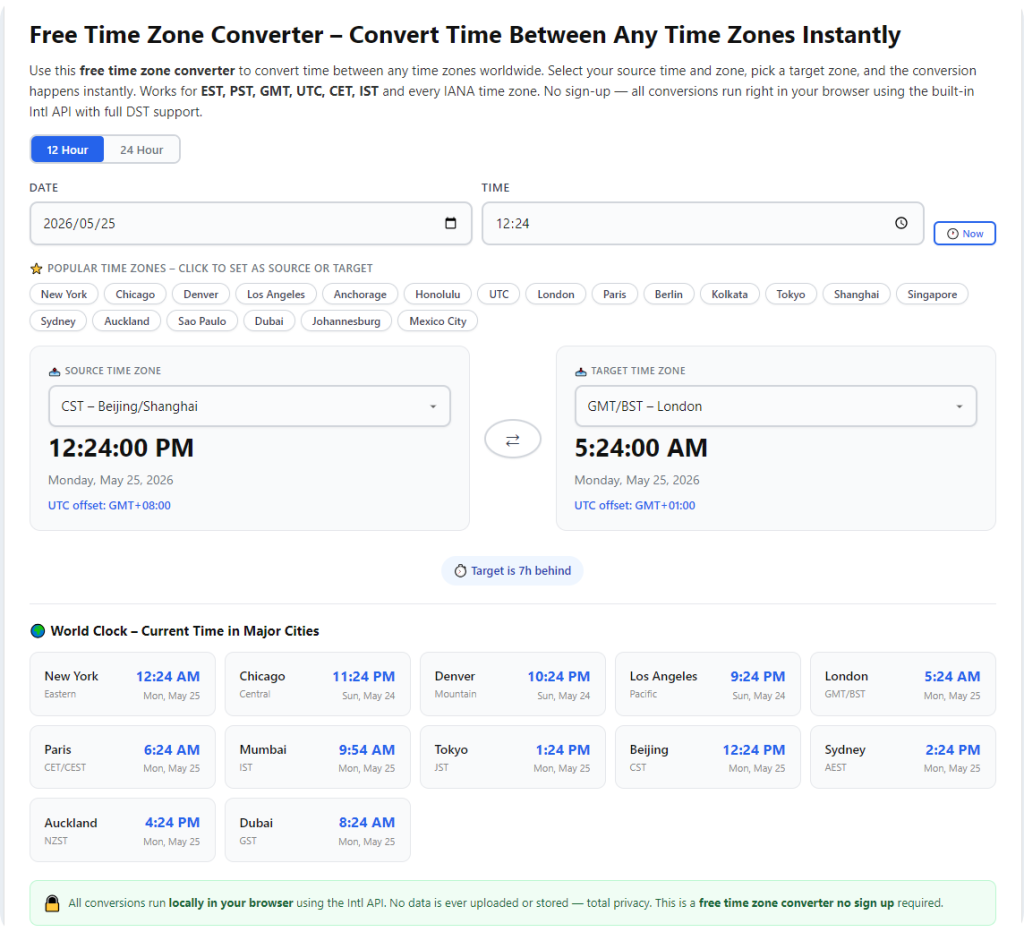Click the globe icon beside World Clock heading

[38, 631]
